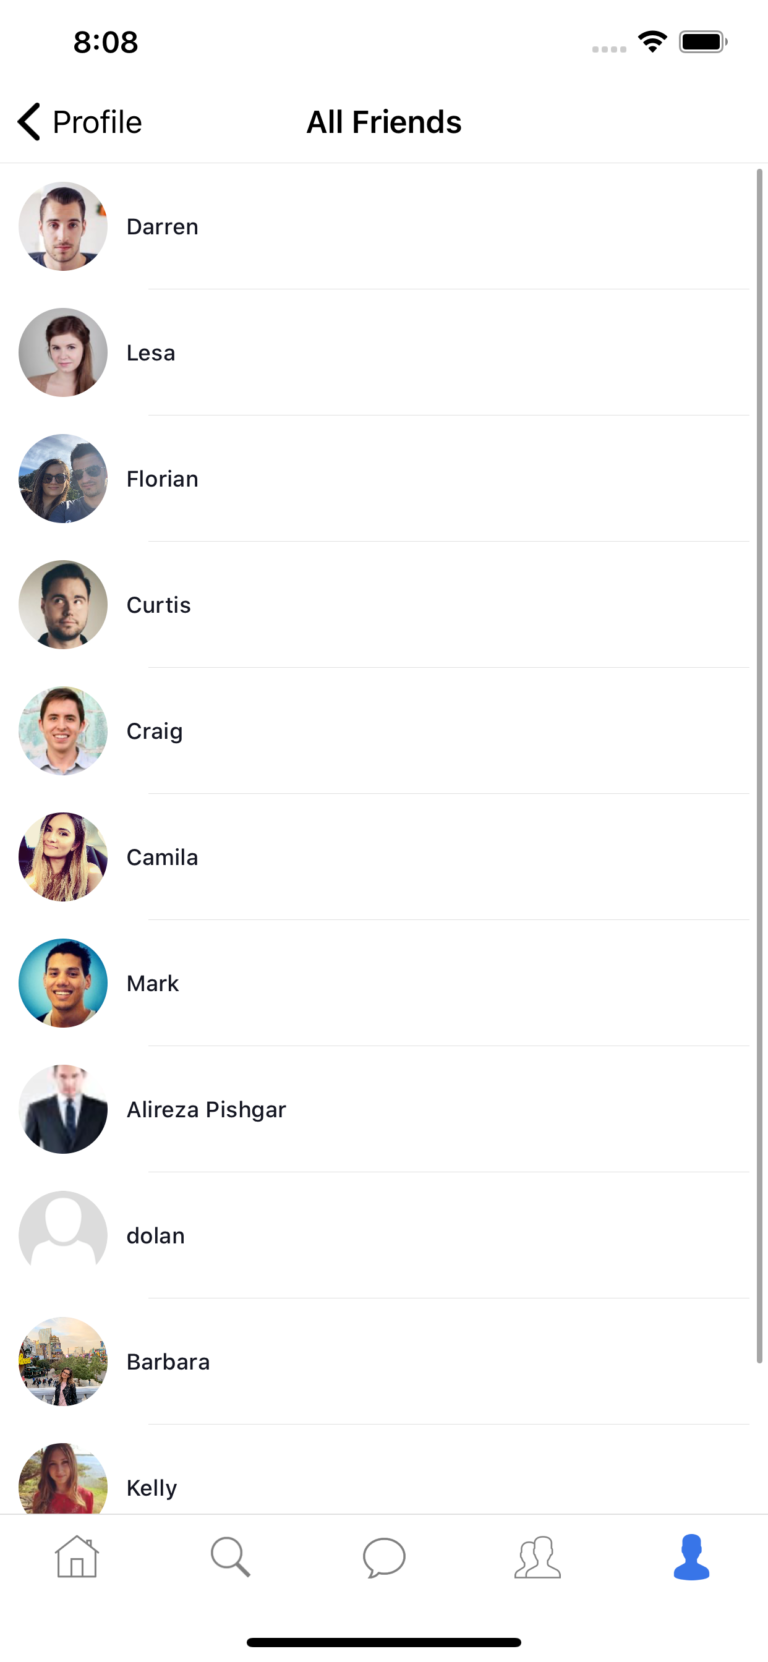Tap the Wi-Fi status icon
This screenshot has width=768, height=1662.
tap(652, 42)
